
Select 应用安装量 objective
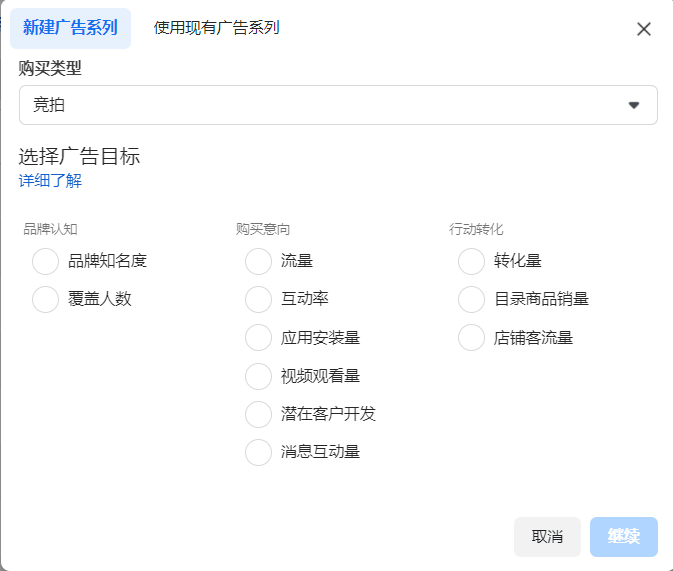point(258,337)
